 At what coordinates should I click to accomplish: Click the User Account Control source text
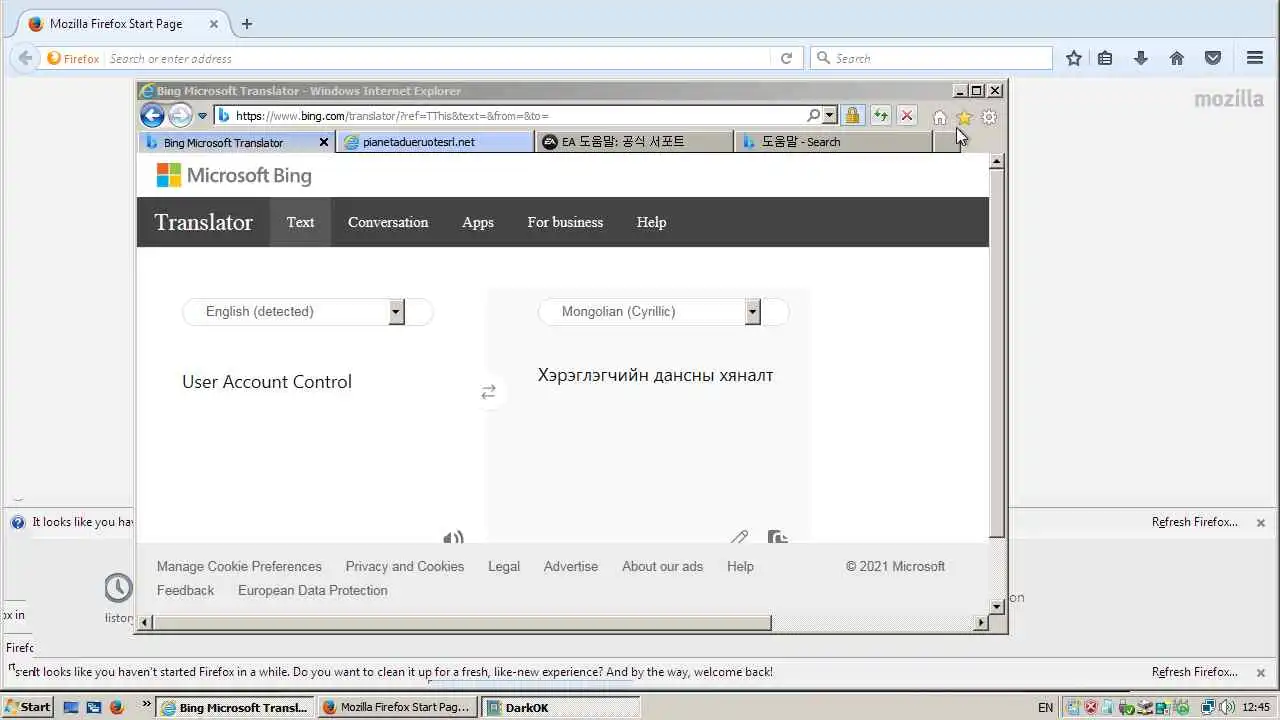(267, 382)
